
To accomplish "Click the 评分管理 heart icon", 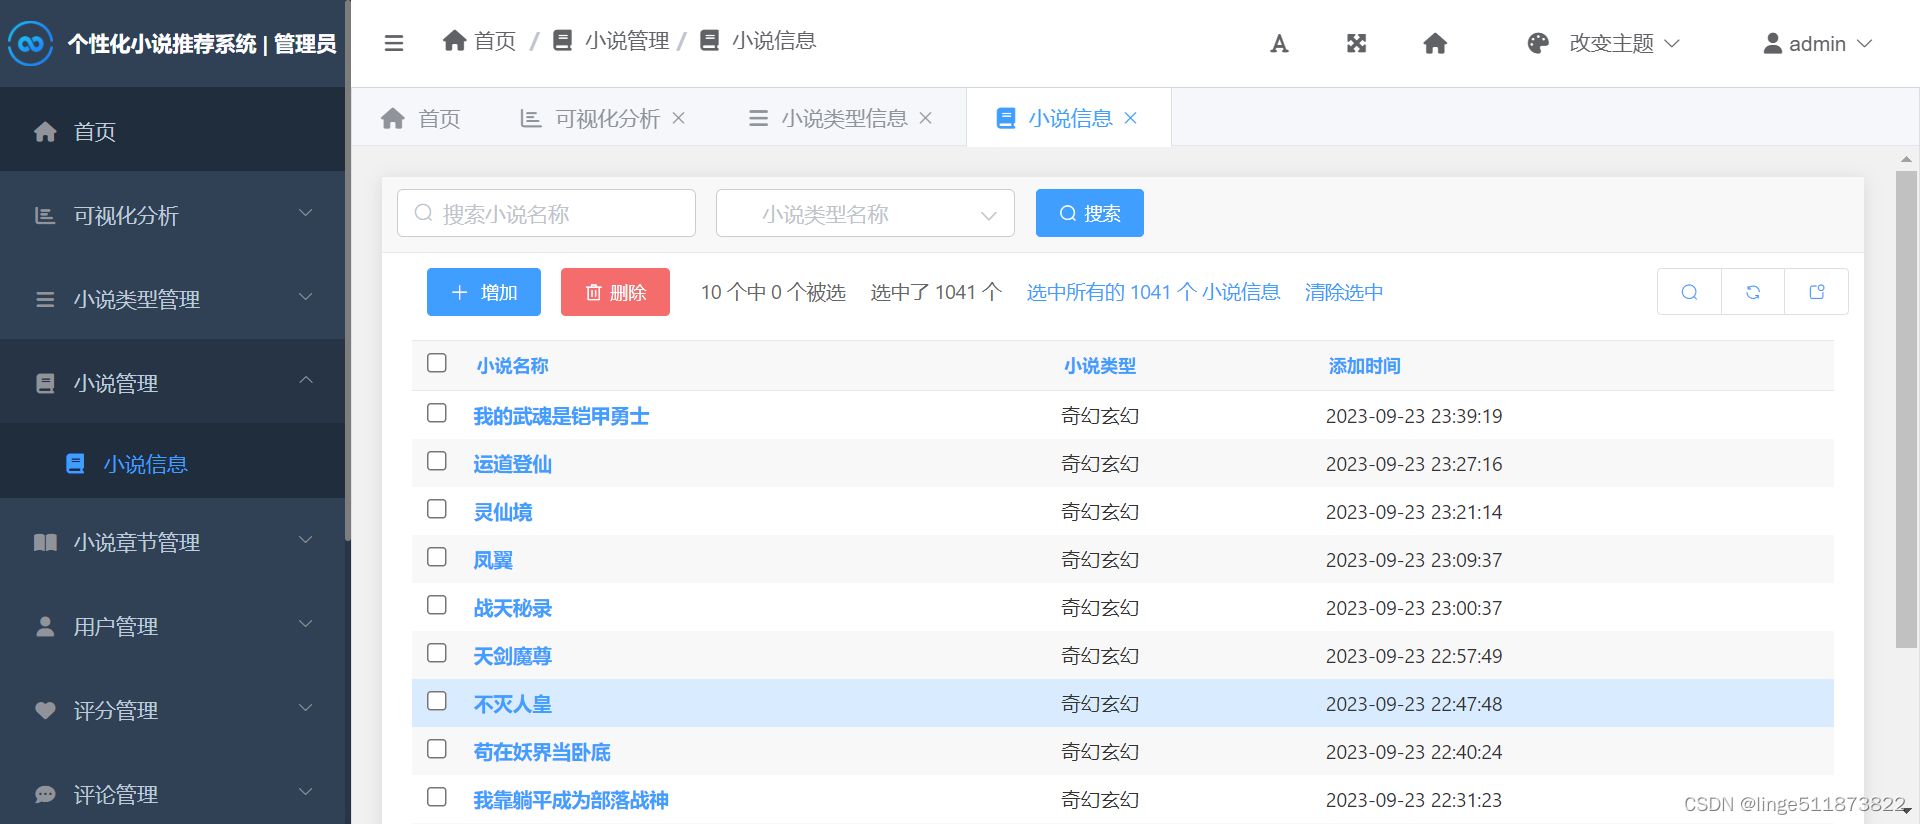I will (45, 710).
